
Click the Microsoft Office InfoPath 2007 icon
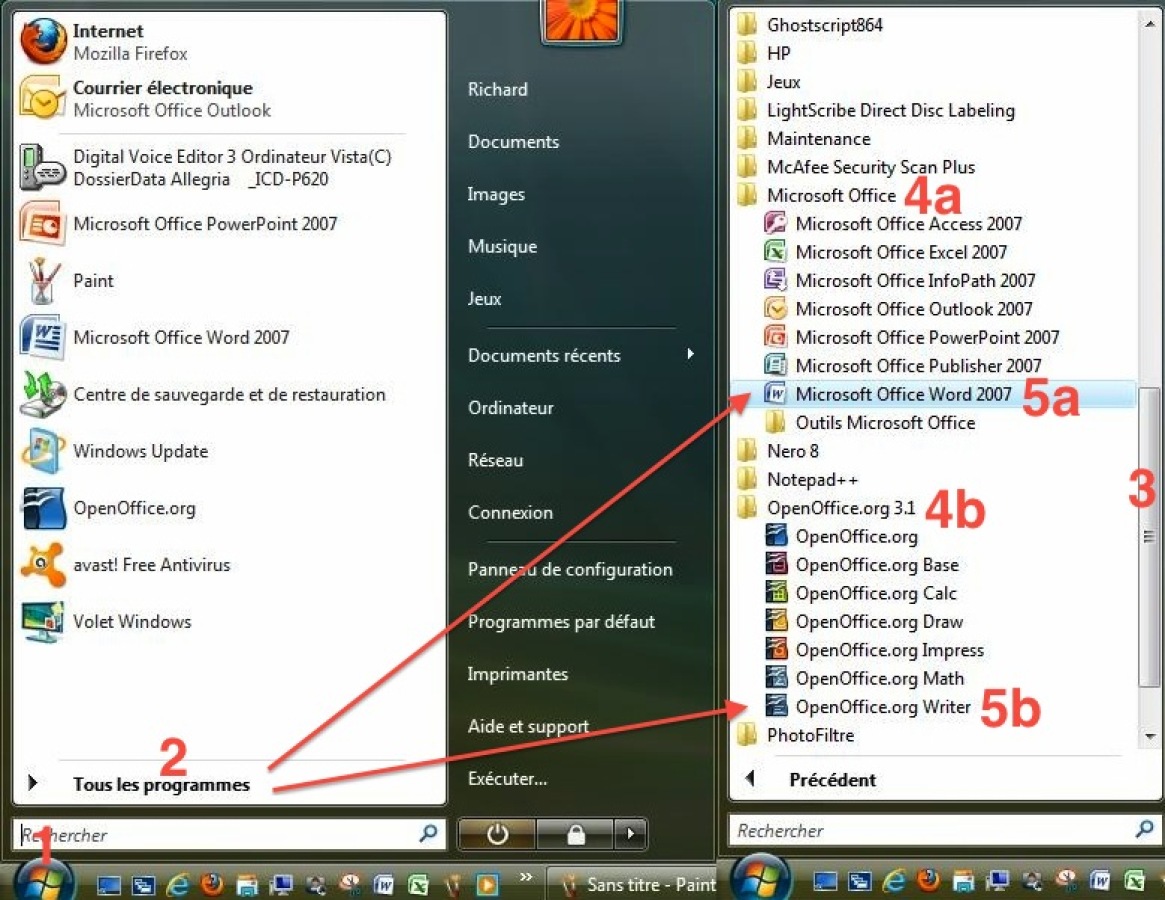(775, 279)
